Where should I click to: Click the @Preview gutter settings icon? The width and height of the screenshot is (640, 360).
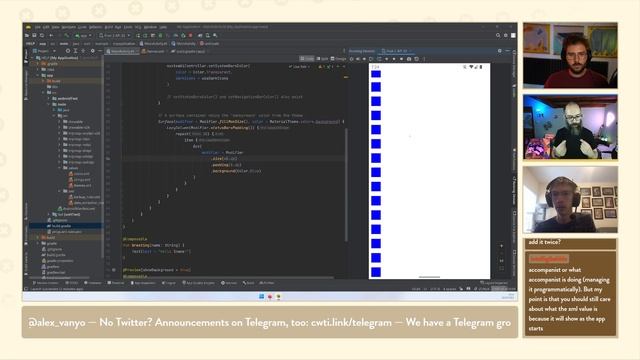coord(114,270)
